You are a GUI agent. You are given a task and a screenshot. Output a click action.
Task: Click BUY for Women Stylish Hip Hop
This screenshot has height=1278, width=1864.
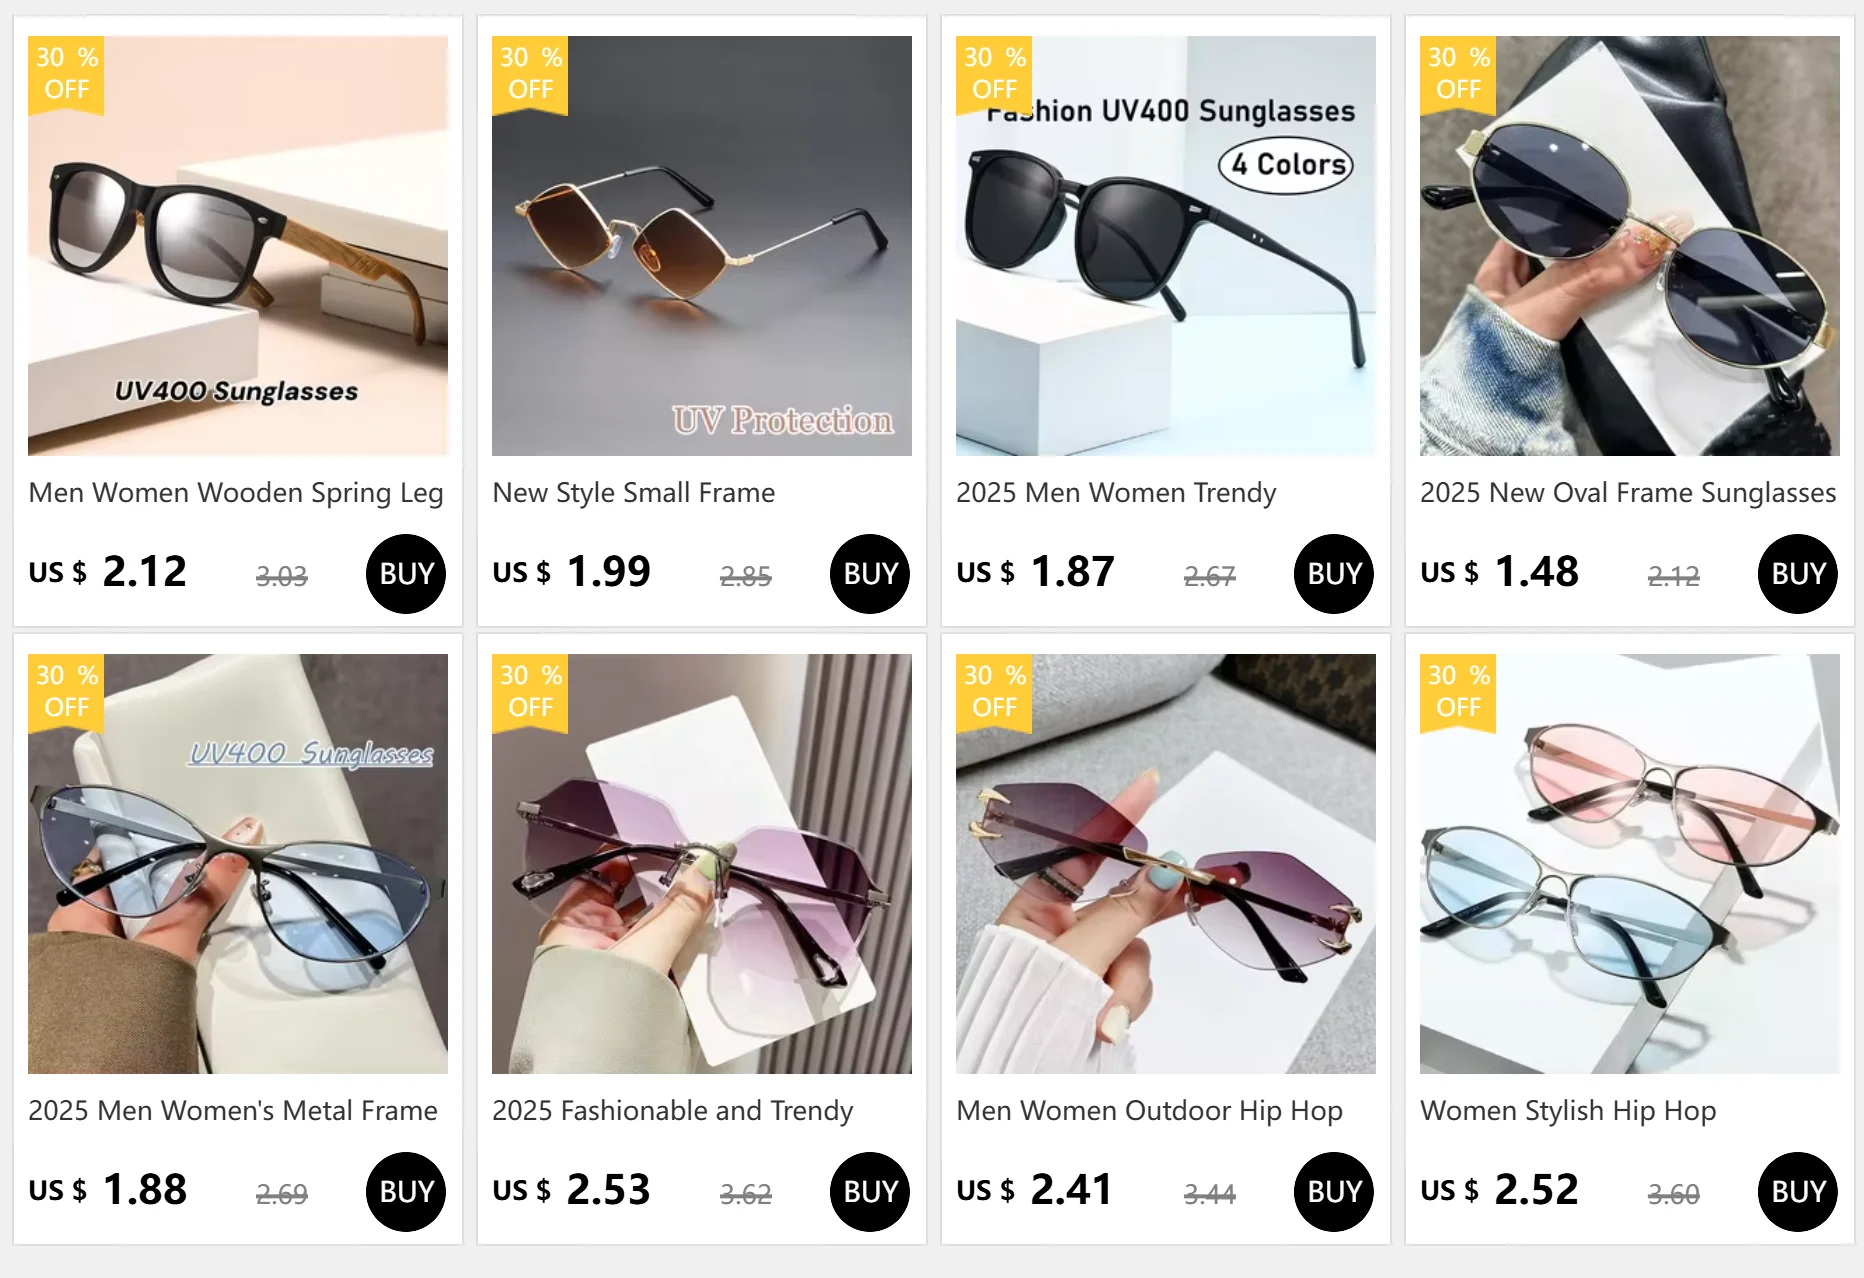coord(1798,1192)
